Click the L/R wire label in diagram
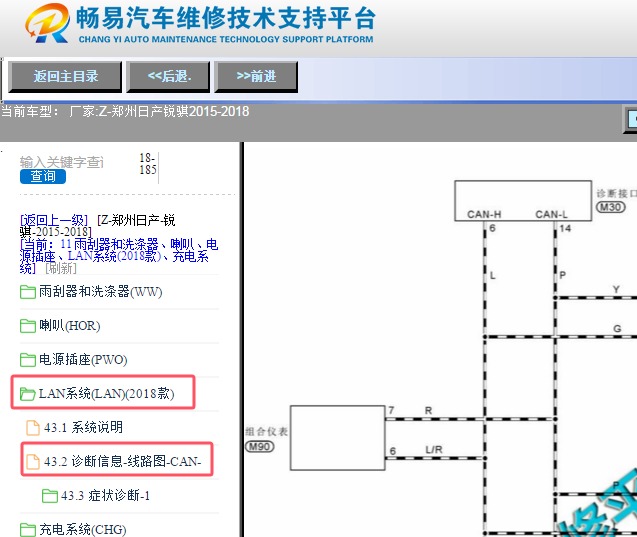This screenshot has width=637, height=537. point(434,450)
